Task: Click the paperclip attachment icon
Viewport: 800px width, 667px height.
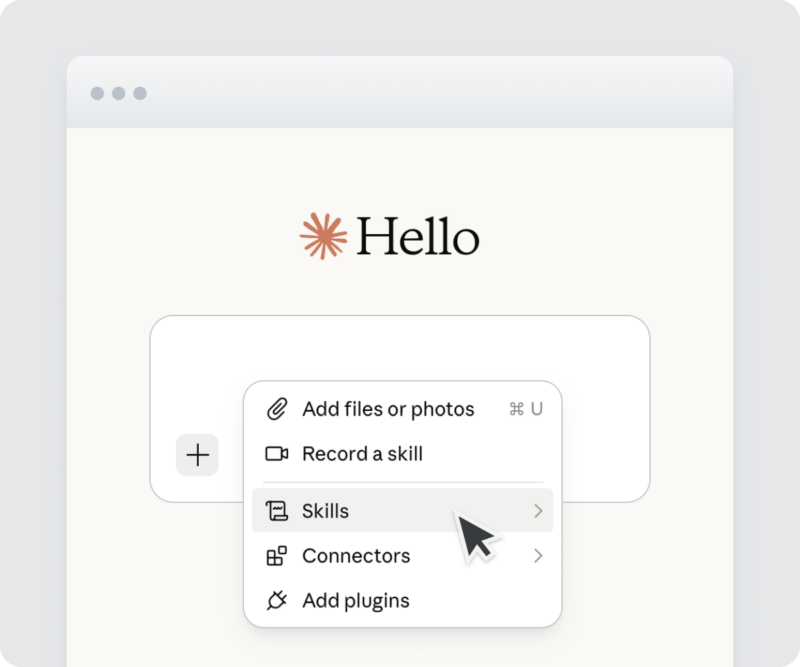Action: 277,409
